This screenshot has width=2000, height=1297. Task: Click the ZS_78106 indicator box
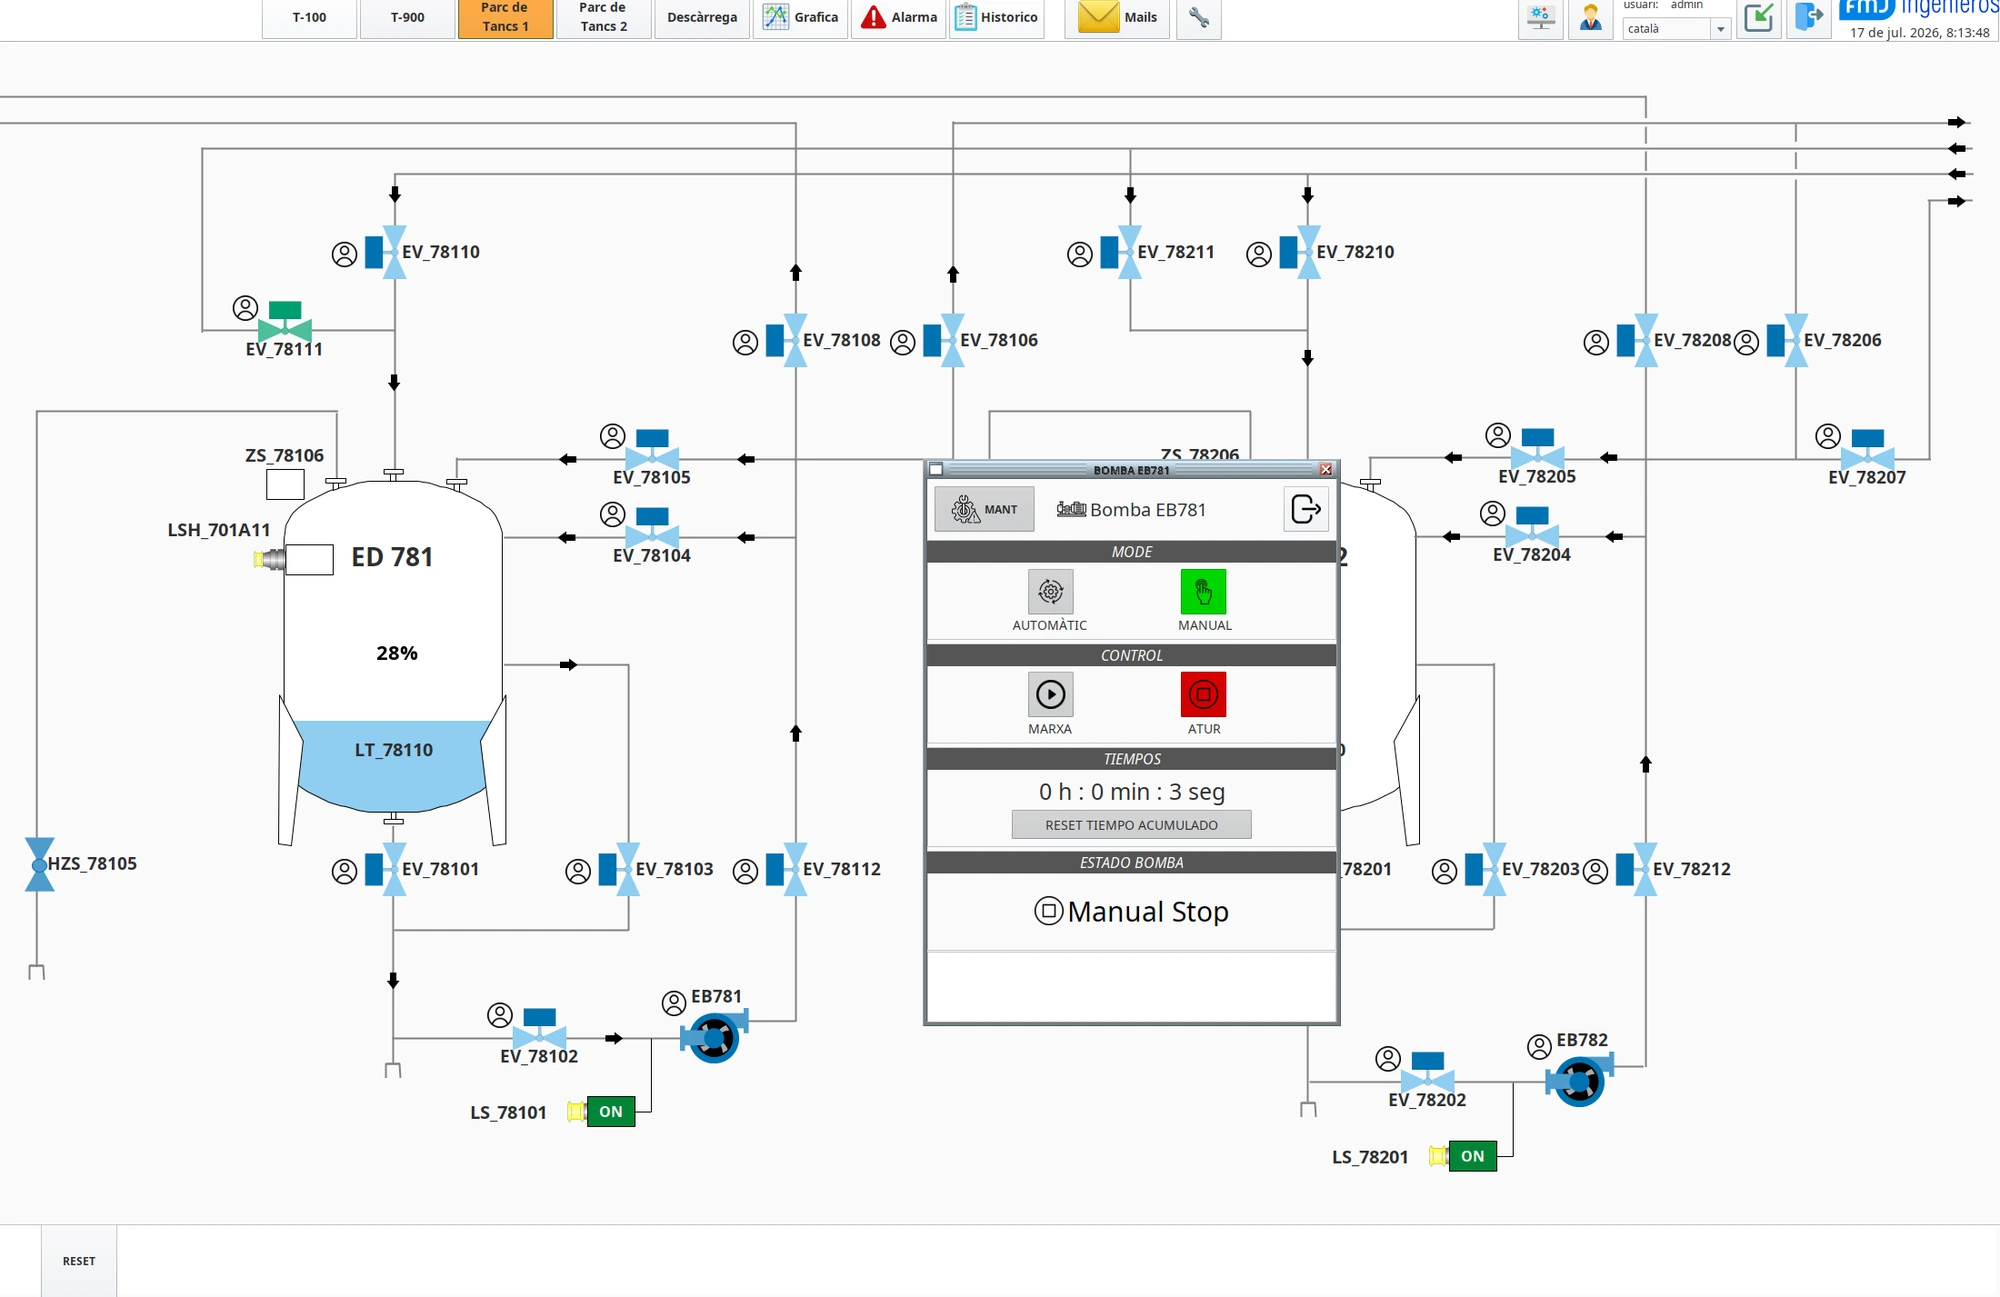pos(285,484)
